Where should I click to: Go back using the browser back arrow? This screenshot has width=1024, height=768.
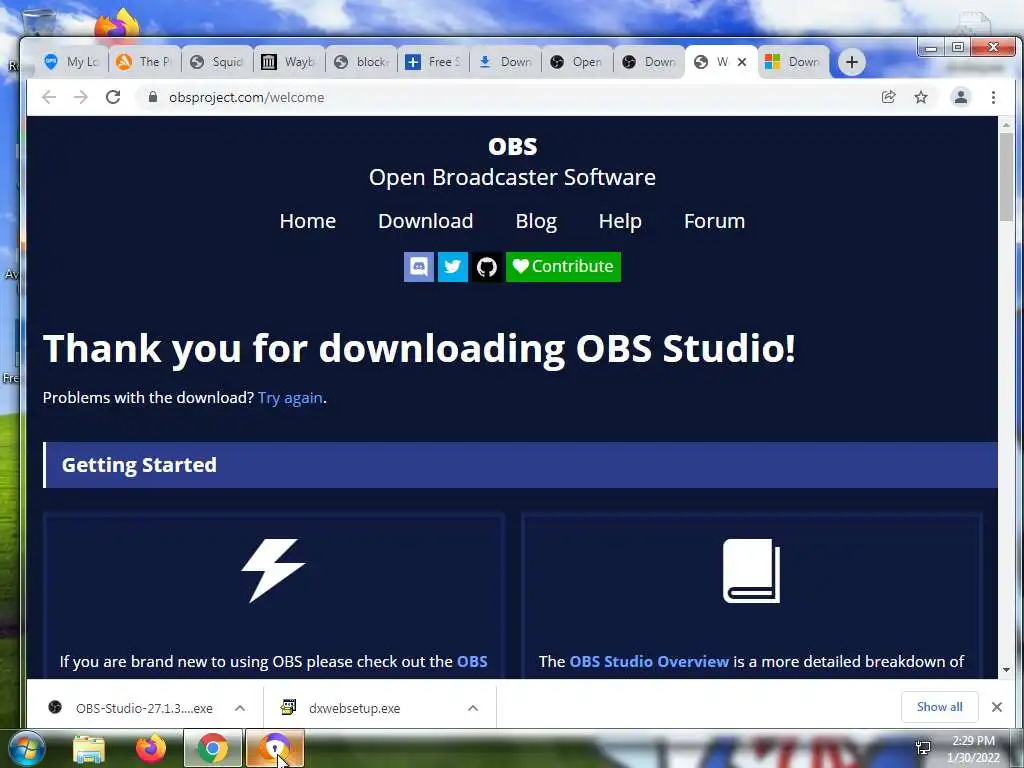click(x=49, y=97)
